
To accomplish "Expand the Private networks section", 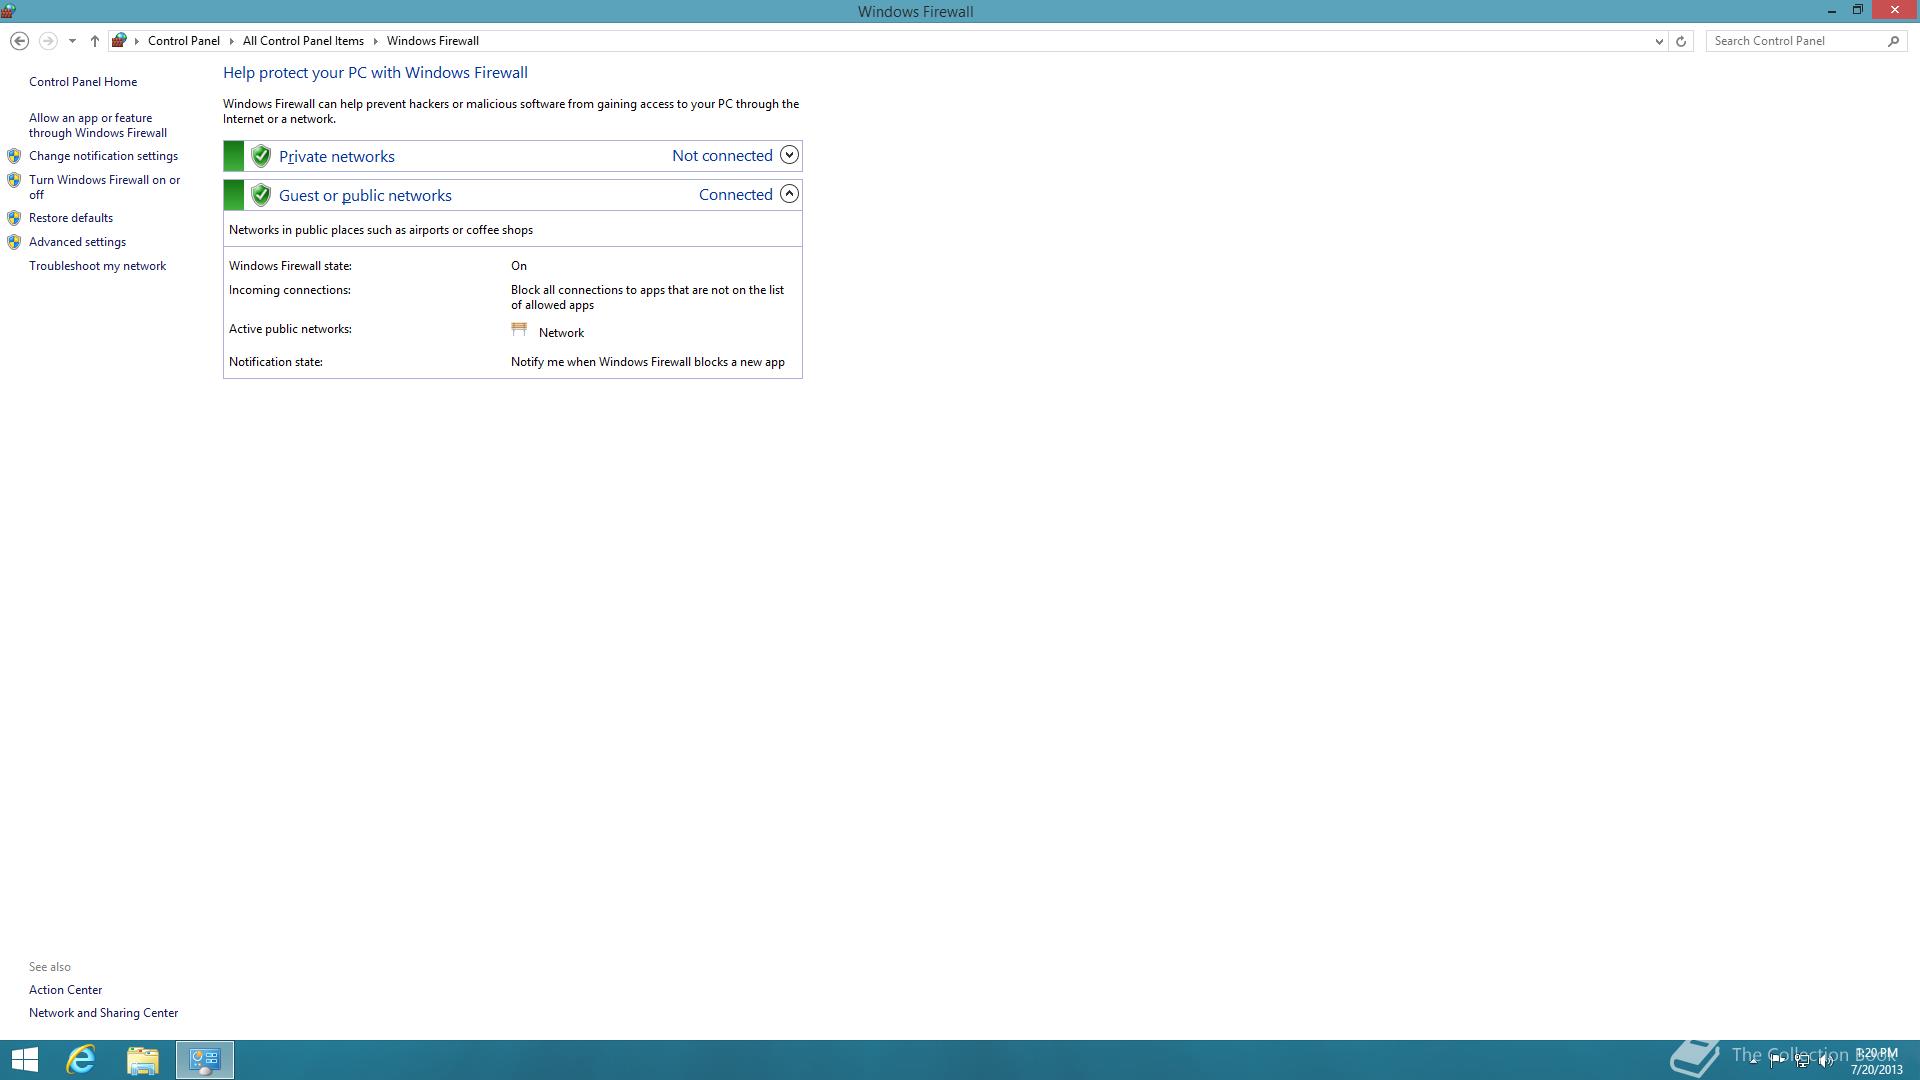I will click(x=789, y=155).
